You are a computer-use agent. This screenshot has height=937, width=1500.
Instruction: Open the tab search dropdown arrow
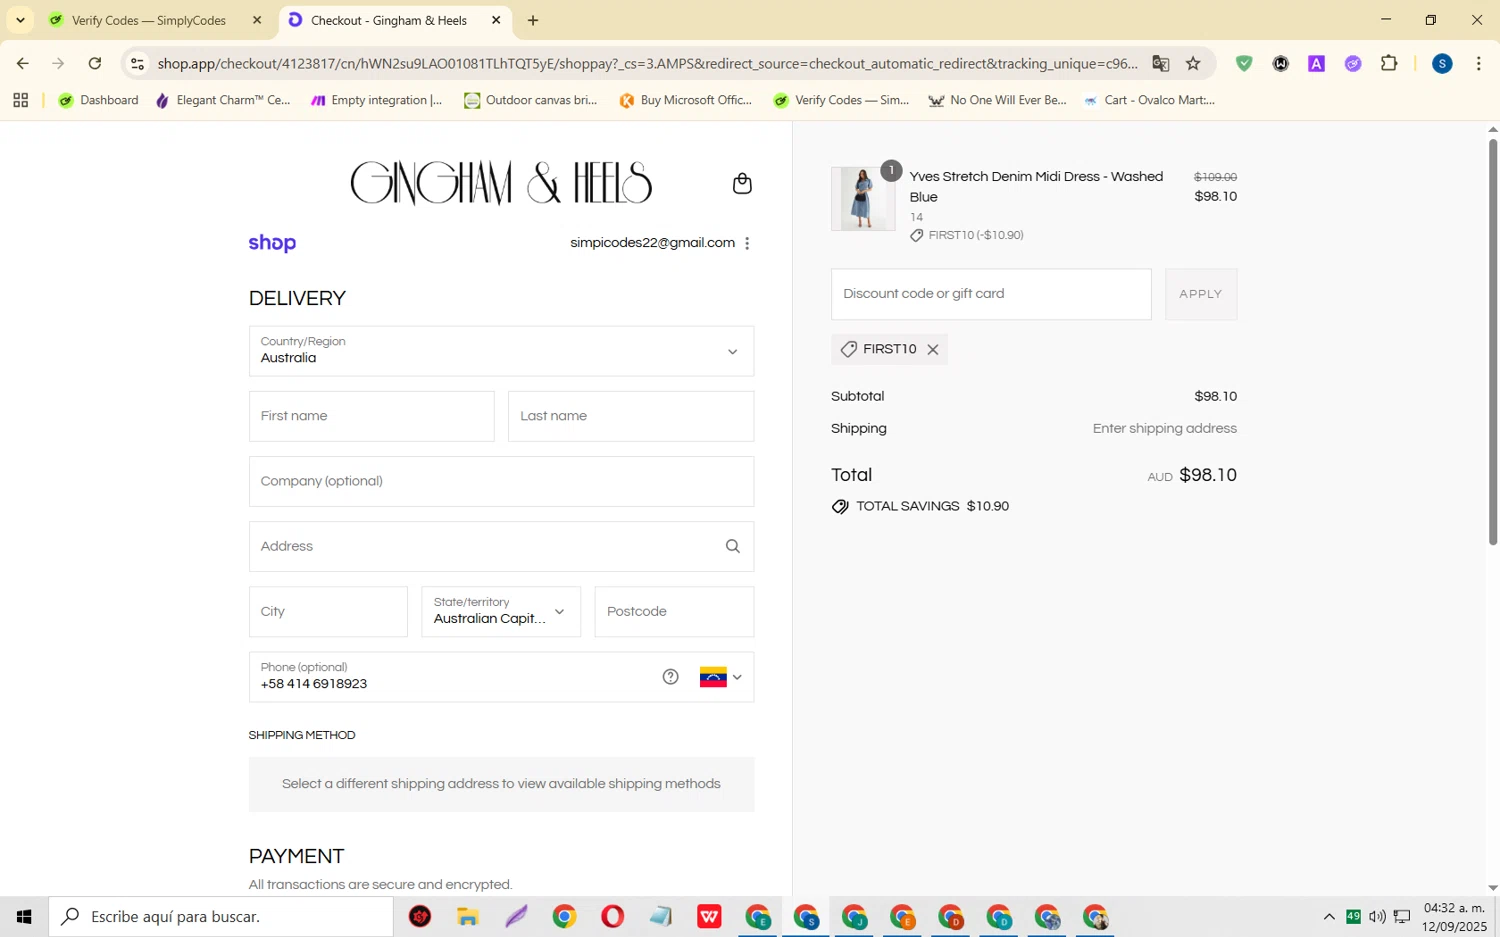[20, 20]
